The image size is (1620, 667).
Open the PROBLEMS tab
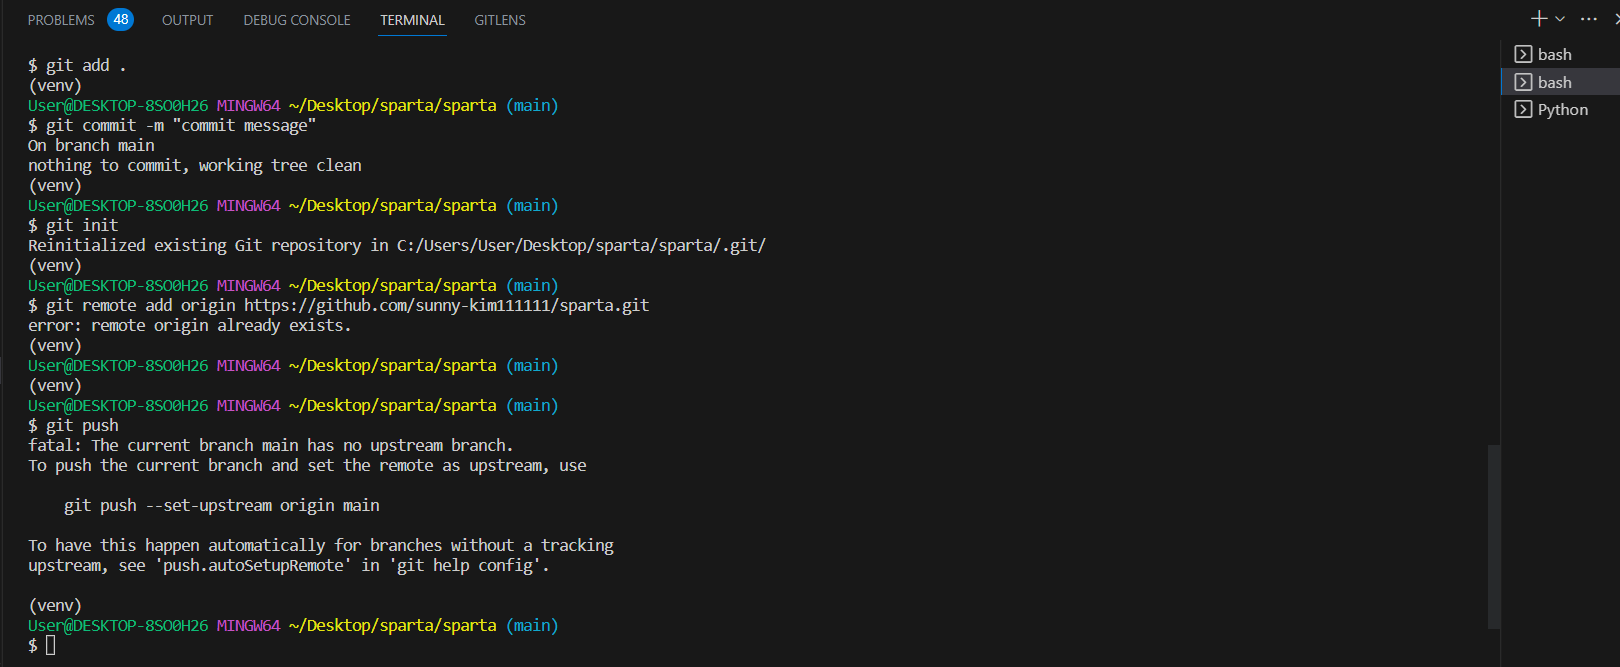click(x=61, y=20)
